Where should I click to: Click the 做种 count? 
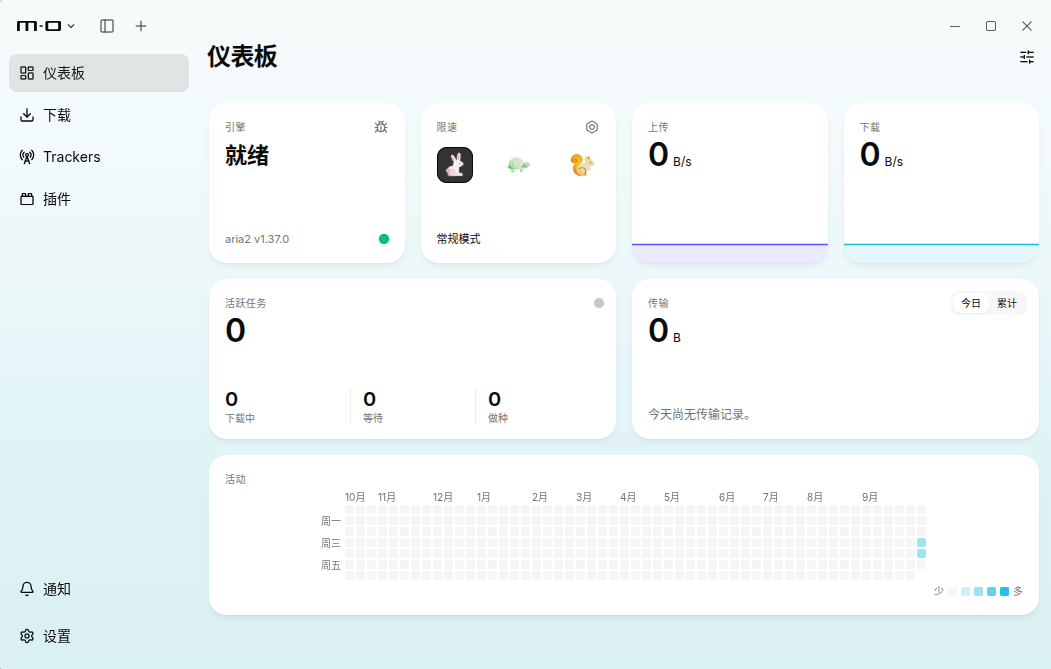click(x=495, y=399)
